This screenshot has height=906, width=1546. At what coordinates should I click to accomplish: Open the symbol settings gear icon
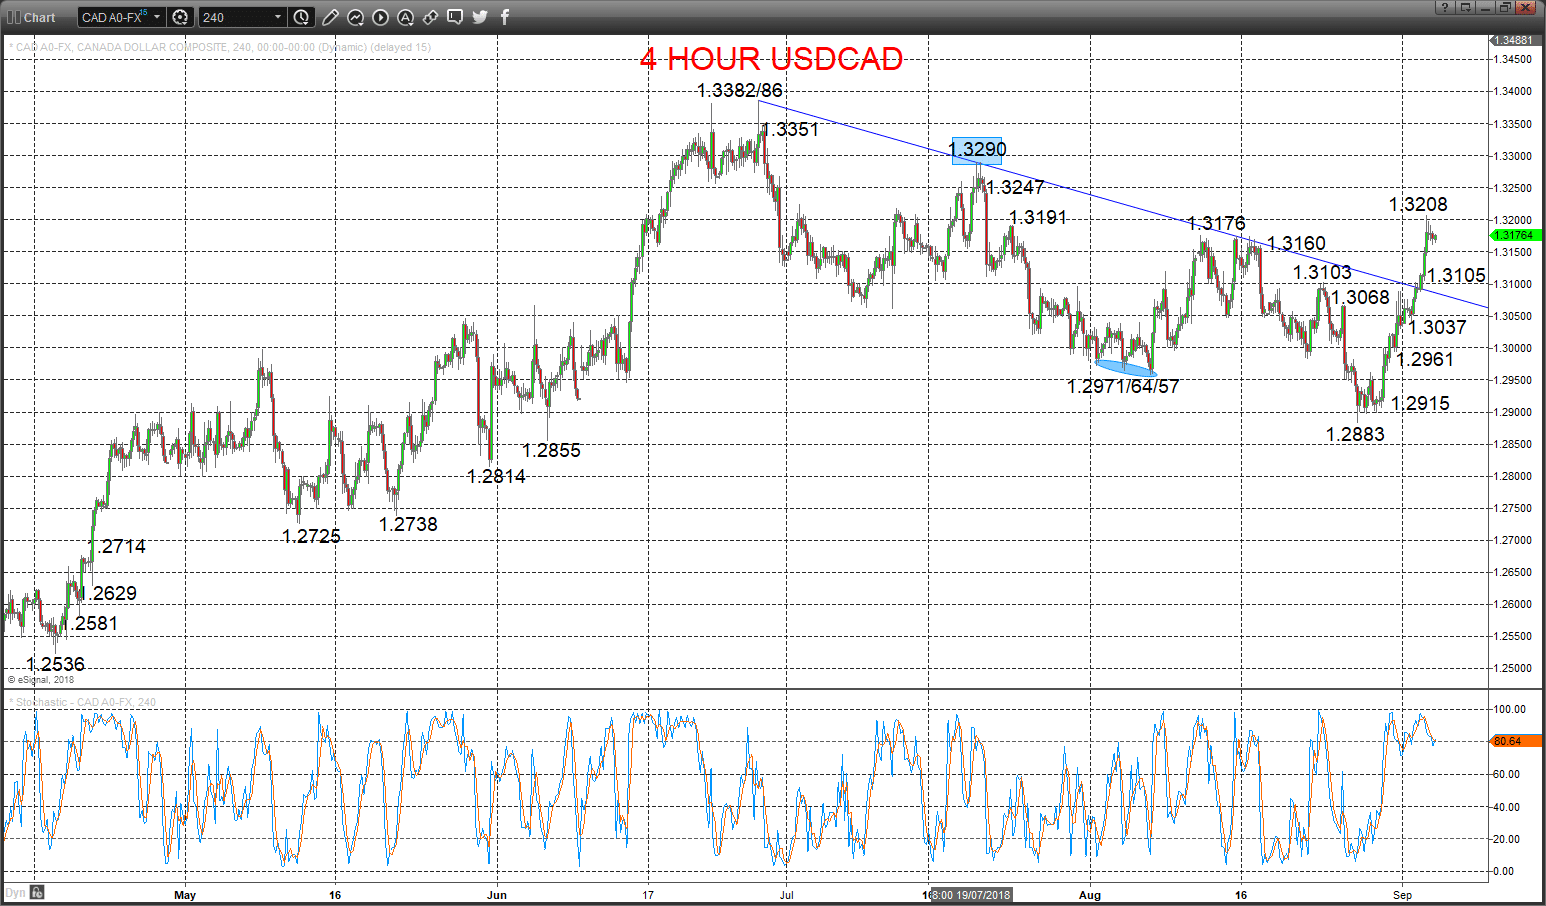[x=180, y=17]
